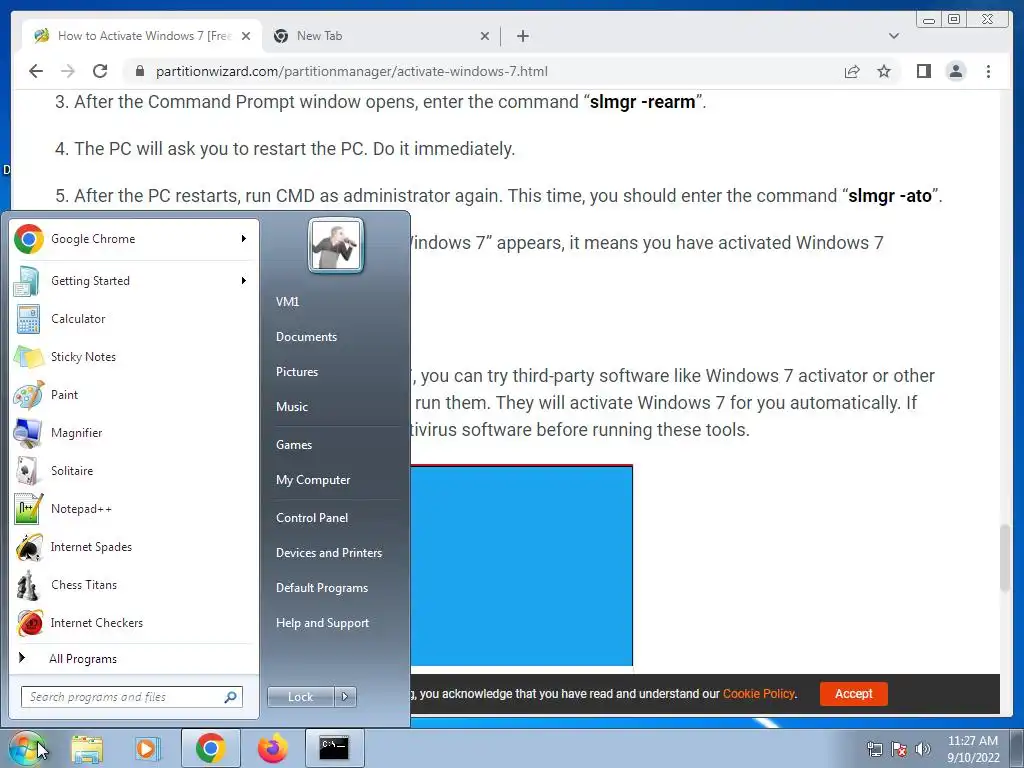The image size is (1024, 768).
Task: Open Music from the Start menu
Action: (292, 407)
